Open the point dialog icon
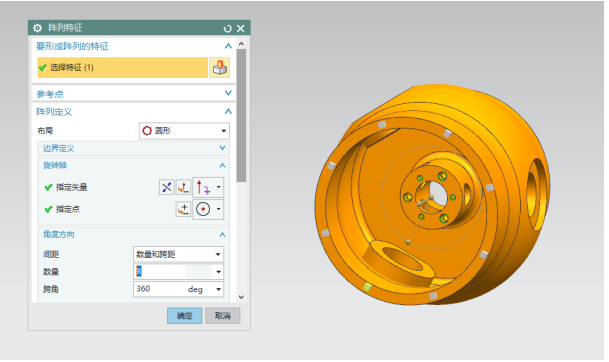This screenshot has width=609, height=362. click(x=183, y=209)
